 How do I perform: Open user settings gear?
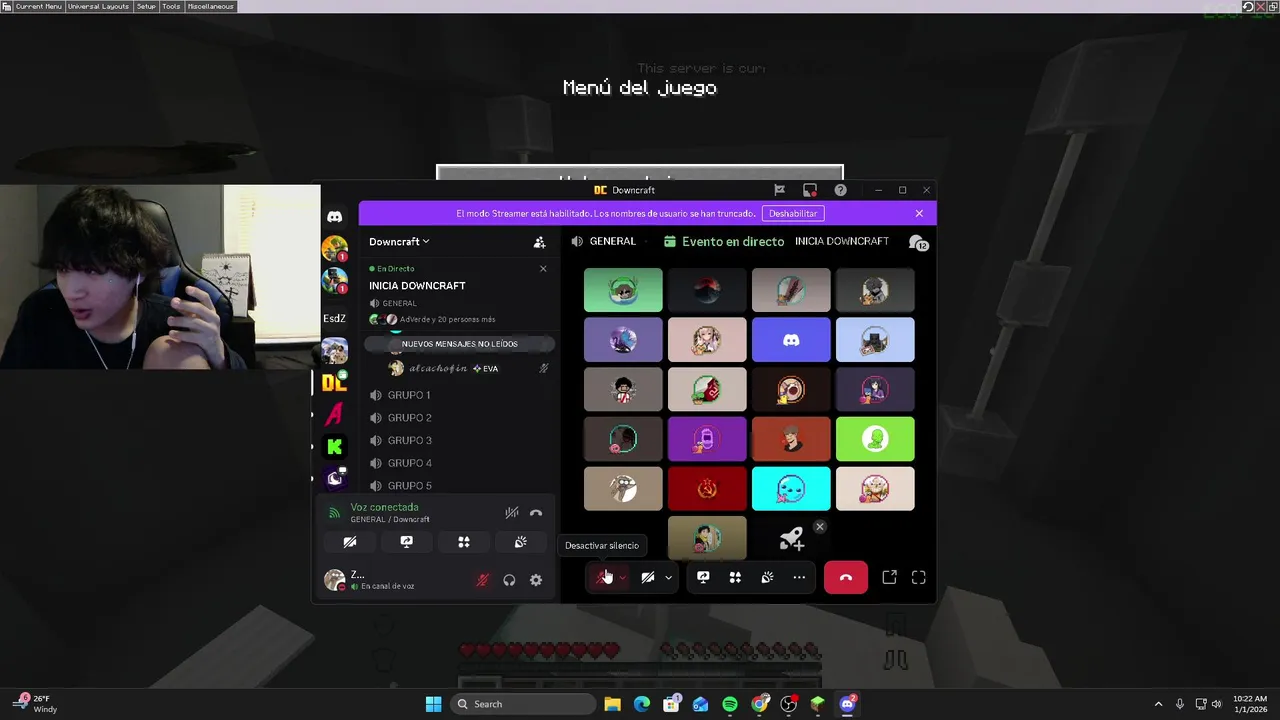tap(536, 580)
